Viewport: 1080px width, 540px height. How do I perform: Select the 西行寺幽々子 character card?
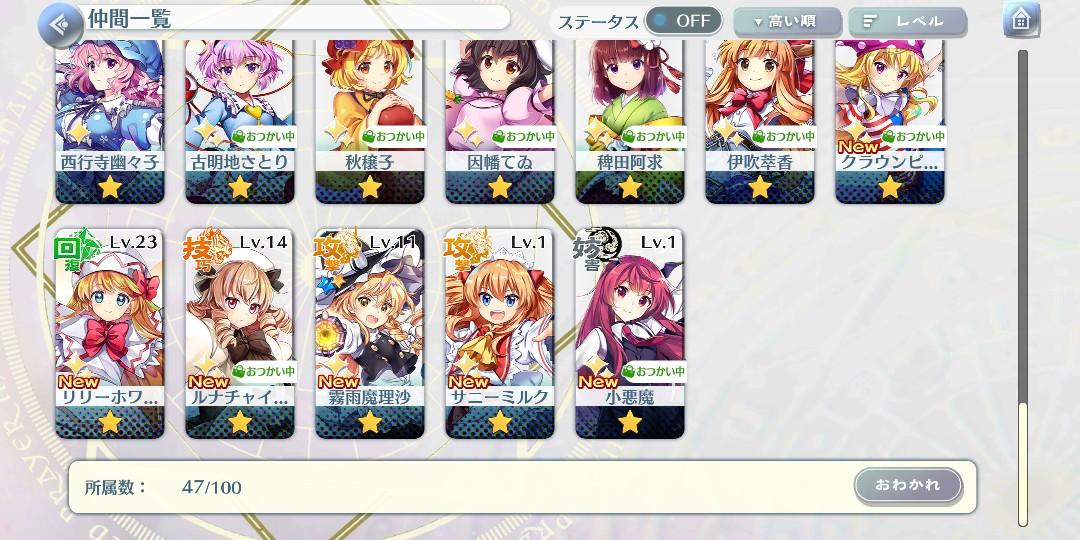coord(110,121)
